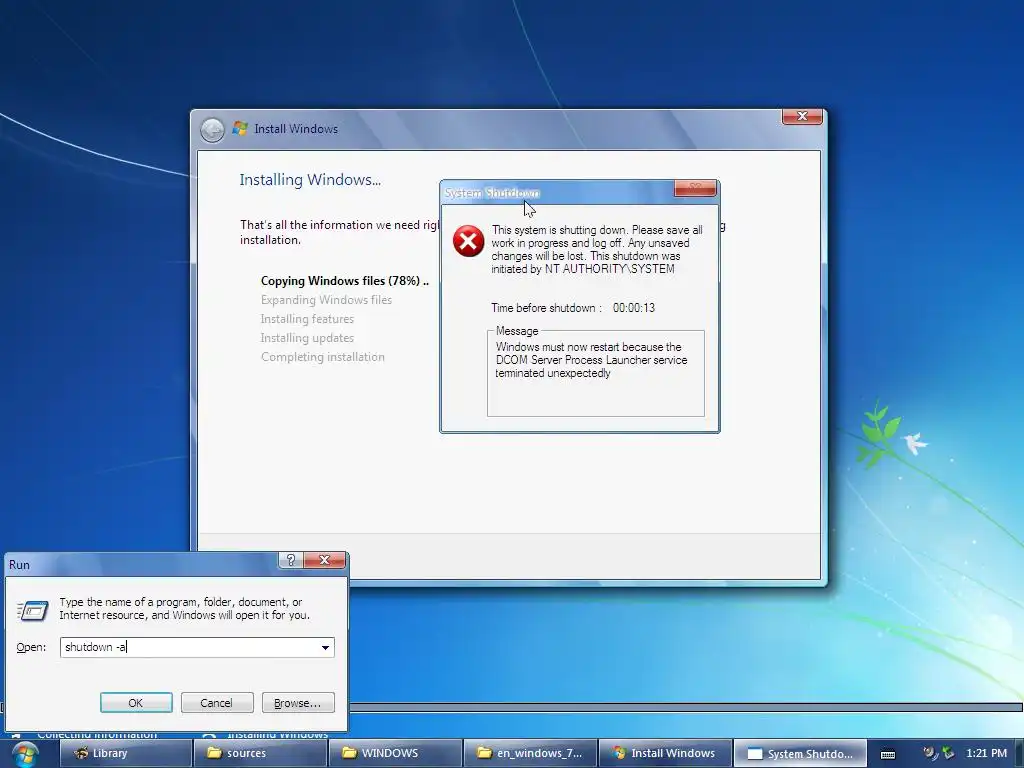This screenshot has height=768, width=1024.
Task: Click 'Installing features' step
Action: [307, 319]
